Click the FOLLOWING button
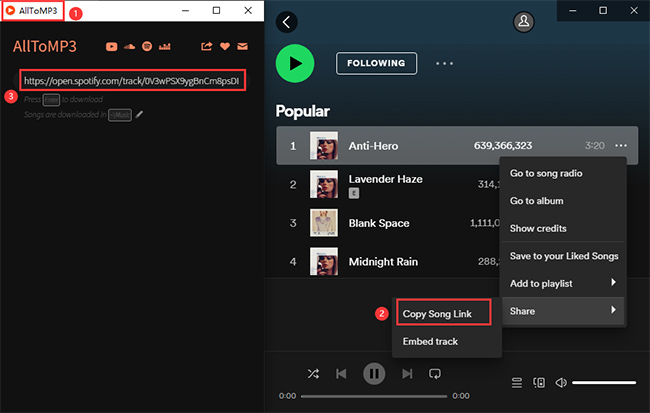Viewport: 650px width, 413px height. click(x=376, y=63)
